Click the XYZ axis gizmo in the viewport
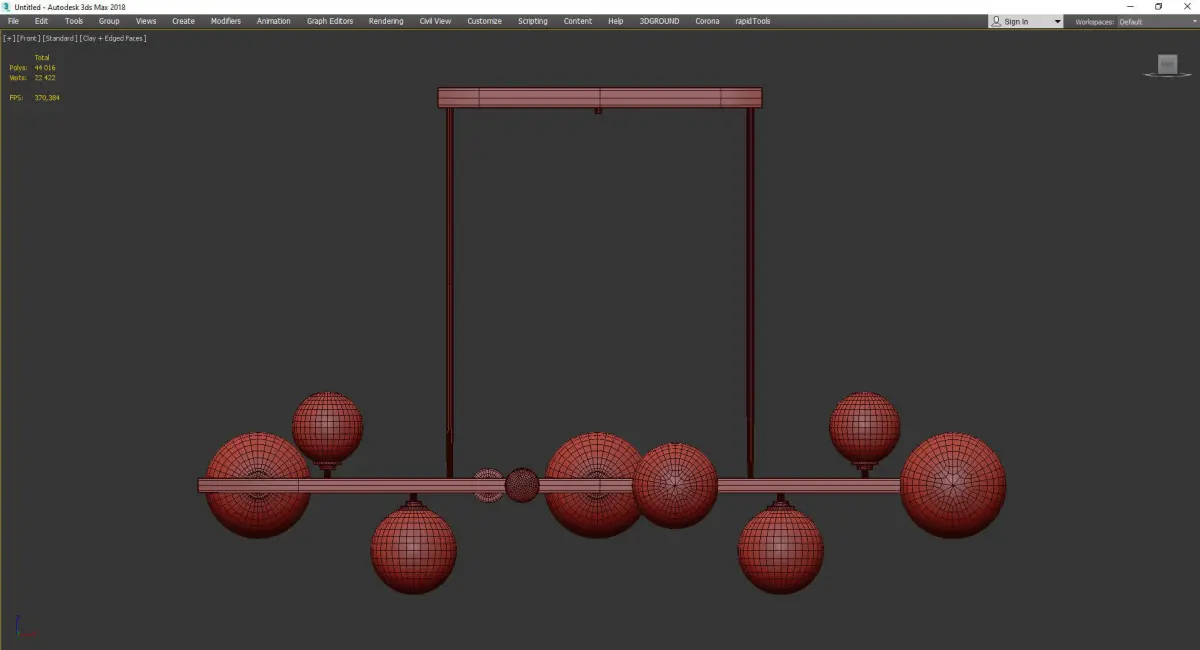 (25, 626)
